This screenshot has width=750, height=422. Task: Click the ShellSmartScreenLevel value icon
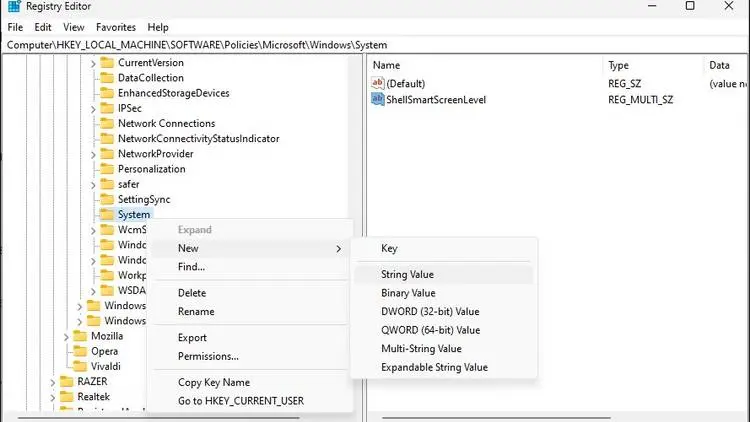pos(377,100)
